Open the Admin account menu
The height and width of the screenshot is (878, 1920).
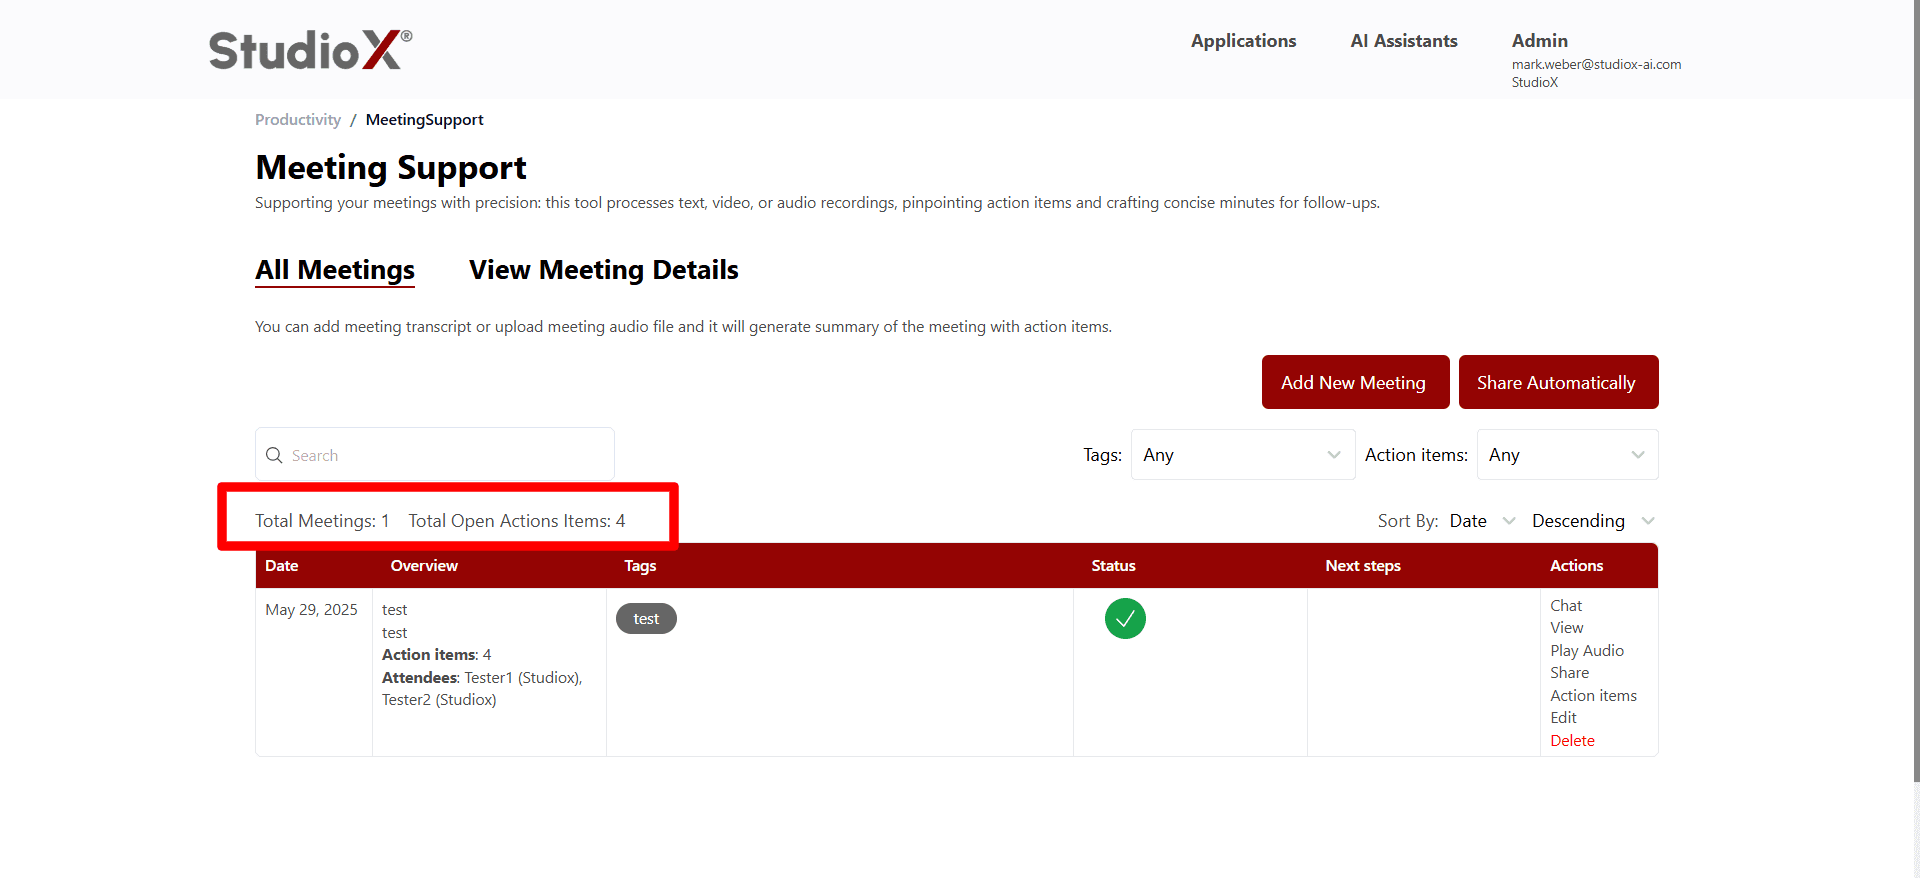[1539, 41]
